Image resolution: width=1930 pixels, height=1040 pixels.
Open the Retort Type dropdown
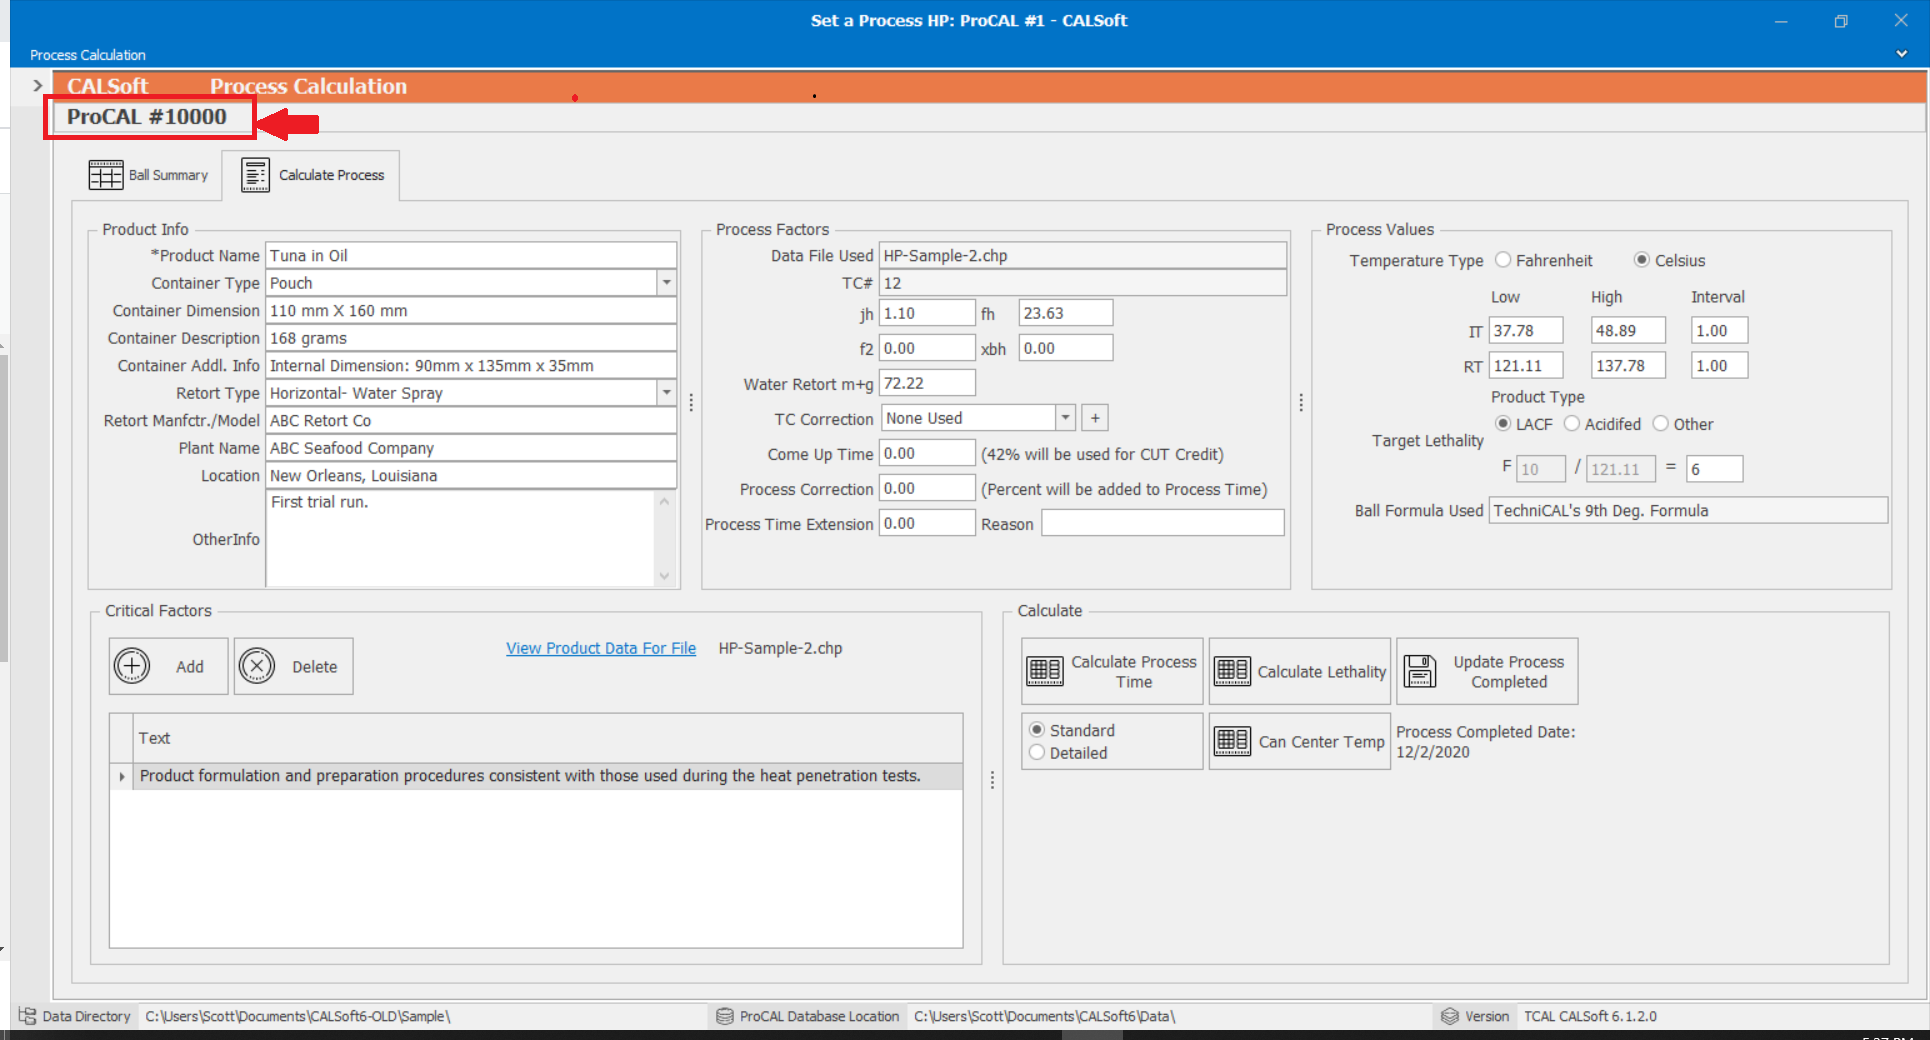(666, 393)
